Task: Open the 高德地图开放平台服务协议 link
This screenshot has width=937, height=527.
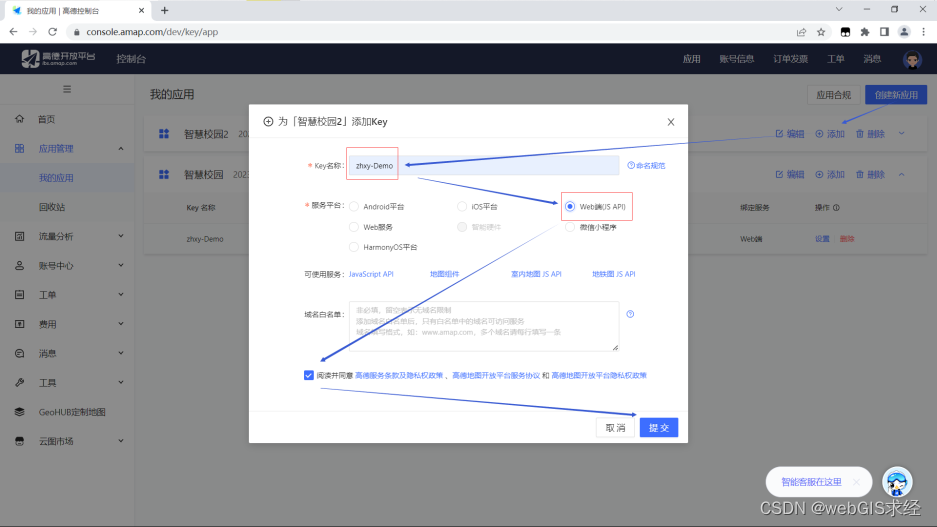Action: (x=496, y=376)
